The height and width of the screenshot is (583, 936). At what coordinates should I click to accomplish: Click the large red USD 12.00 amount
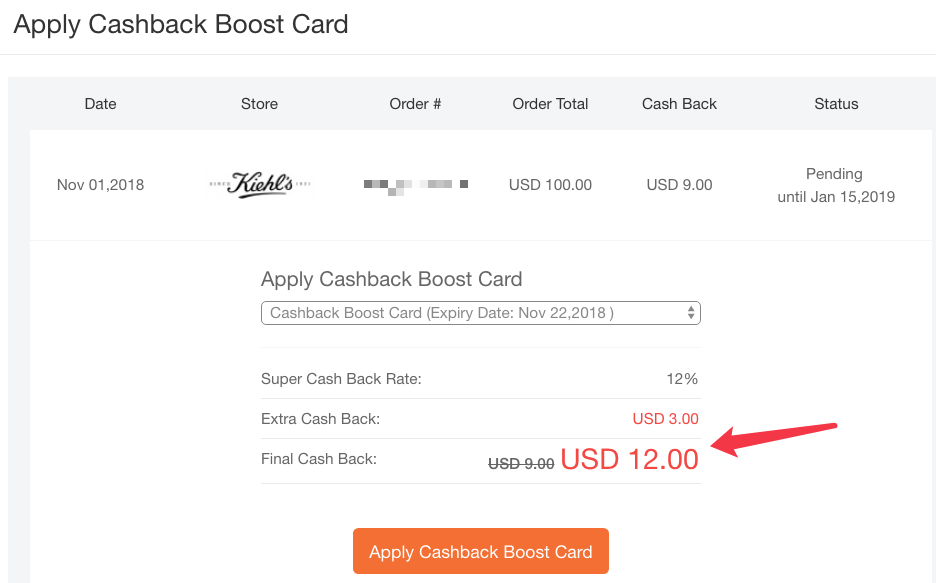(x=629, y=460)
